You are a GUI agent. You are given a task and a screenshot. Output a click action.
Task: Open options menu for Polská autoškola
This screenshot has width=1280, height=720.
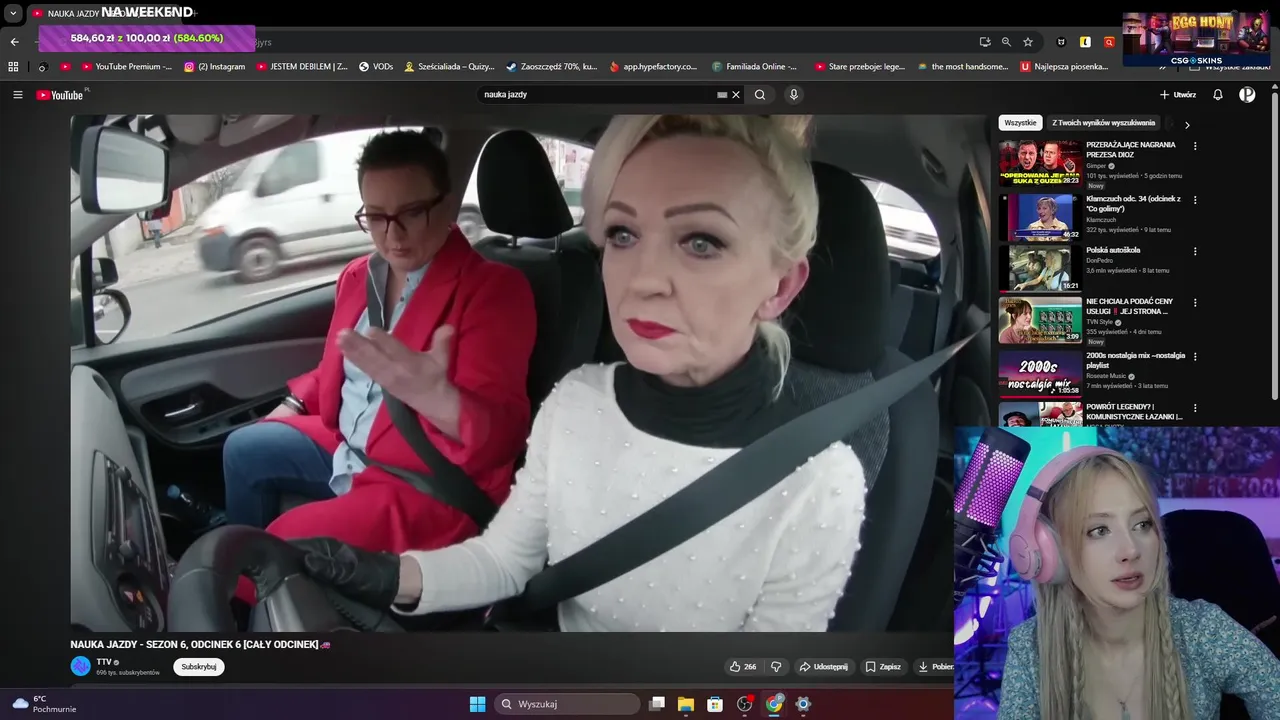tap(1195, 251)
